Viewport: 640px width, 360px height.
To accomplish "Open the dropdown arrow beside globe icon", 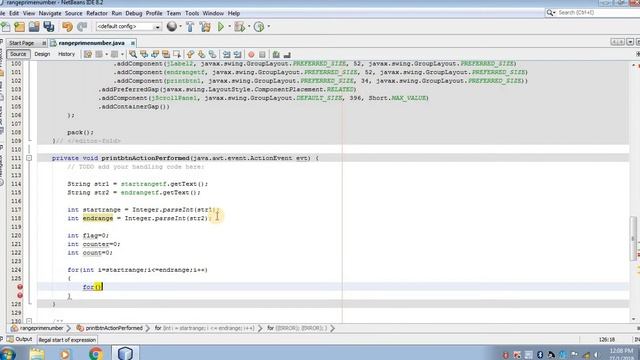I will [180, 27].
